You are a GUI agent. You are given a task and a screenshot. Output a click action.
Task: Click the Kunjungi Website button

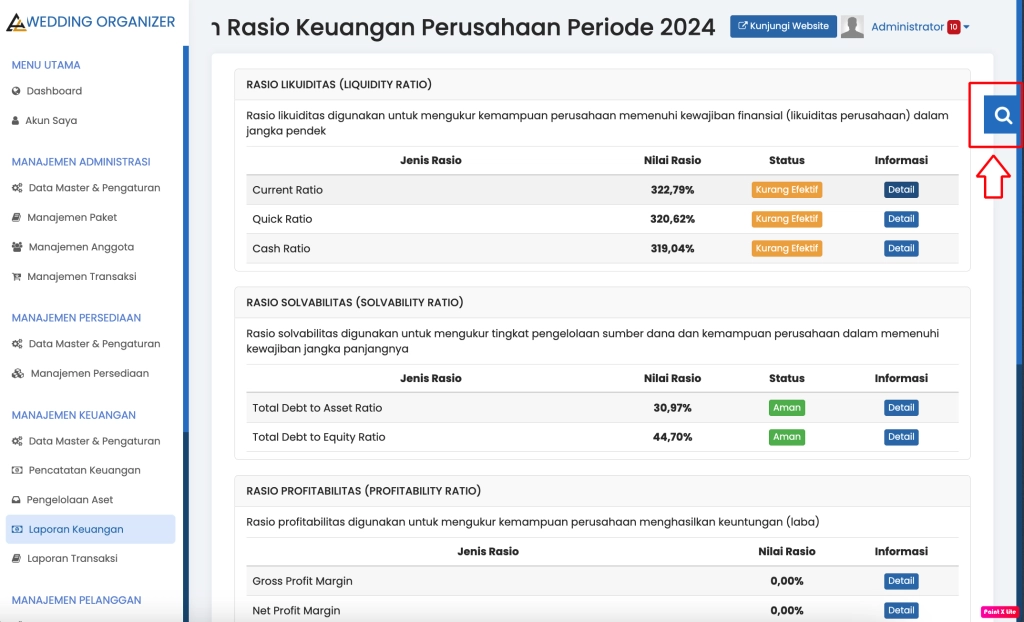pos(783,26)
